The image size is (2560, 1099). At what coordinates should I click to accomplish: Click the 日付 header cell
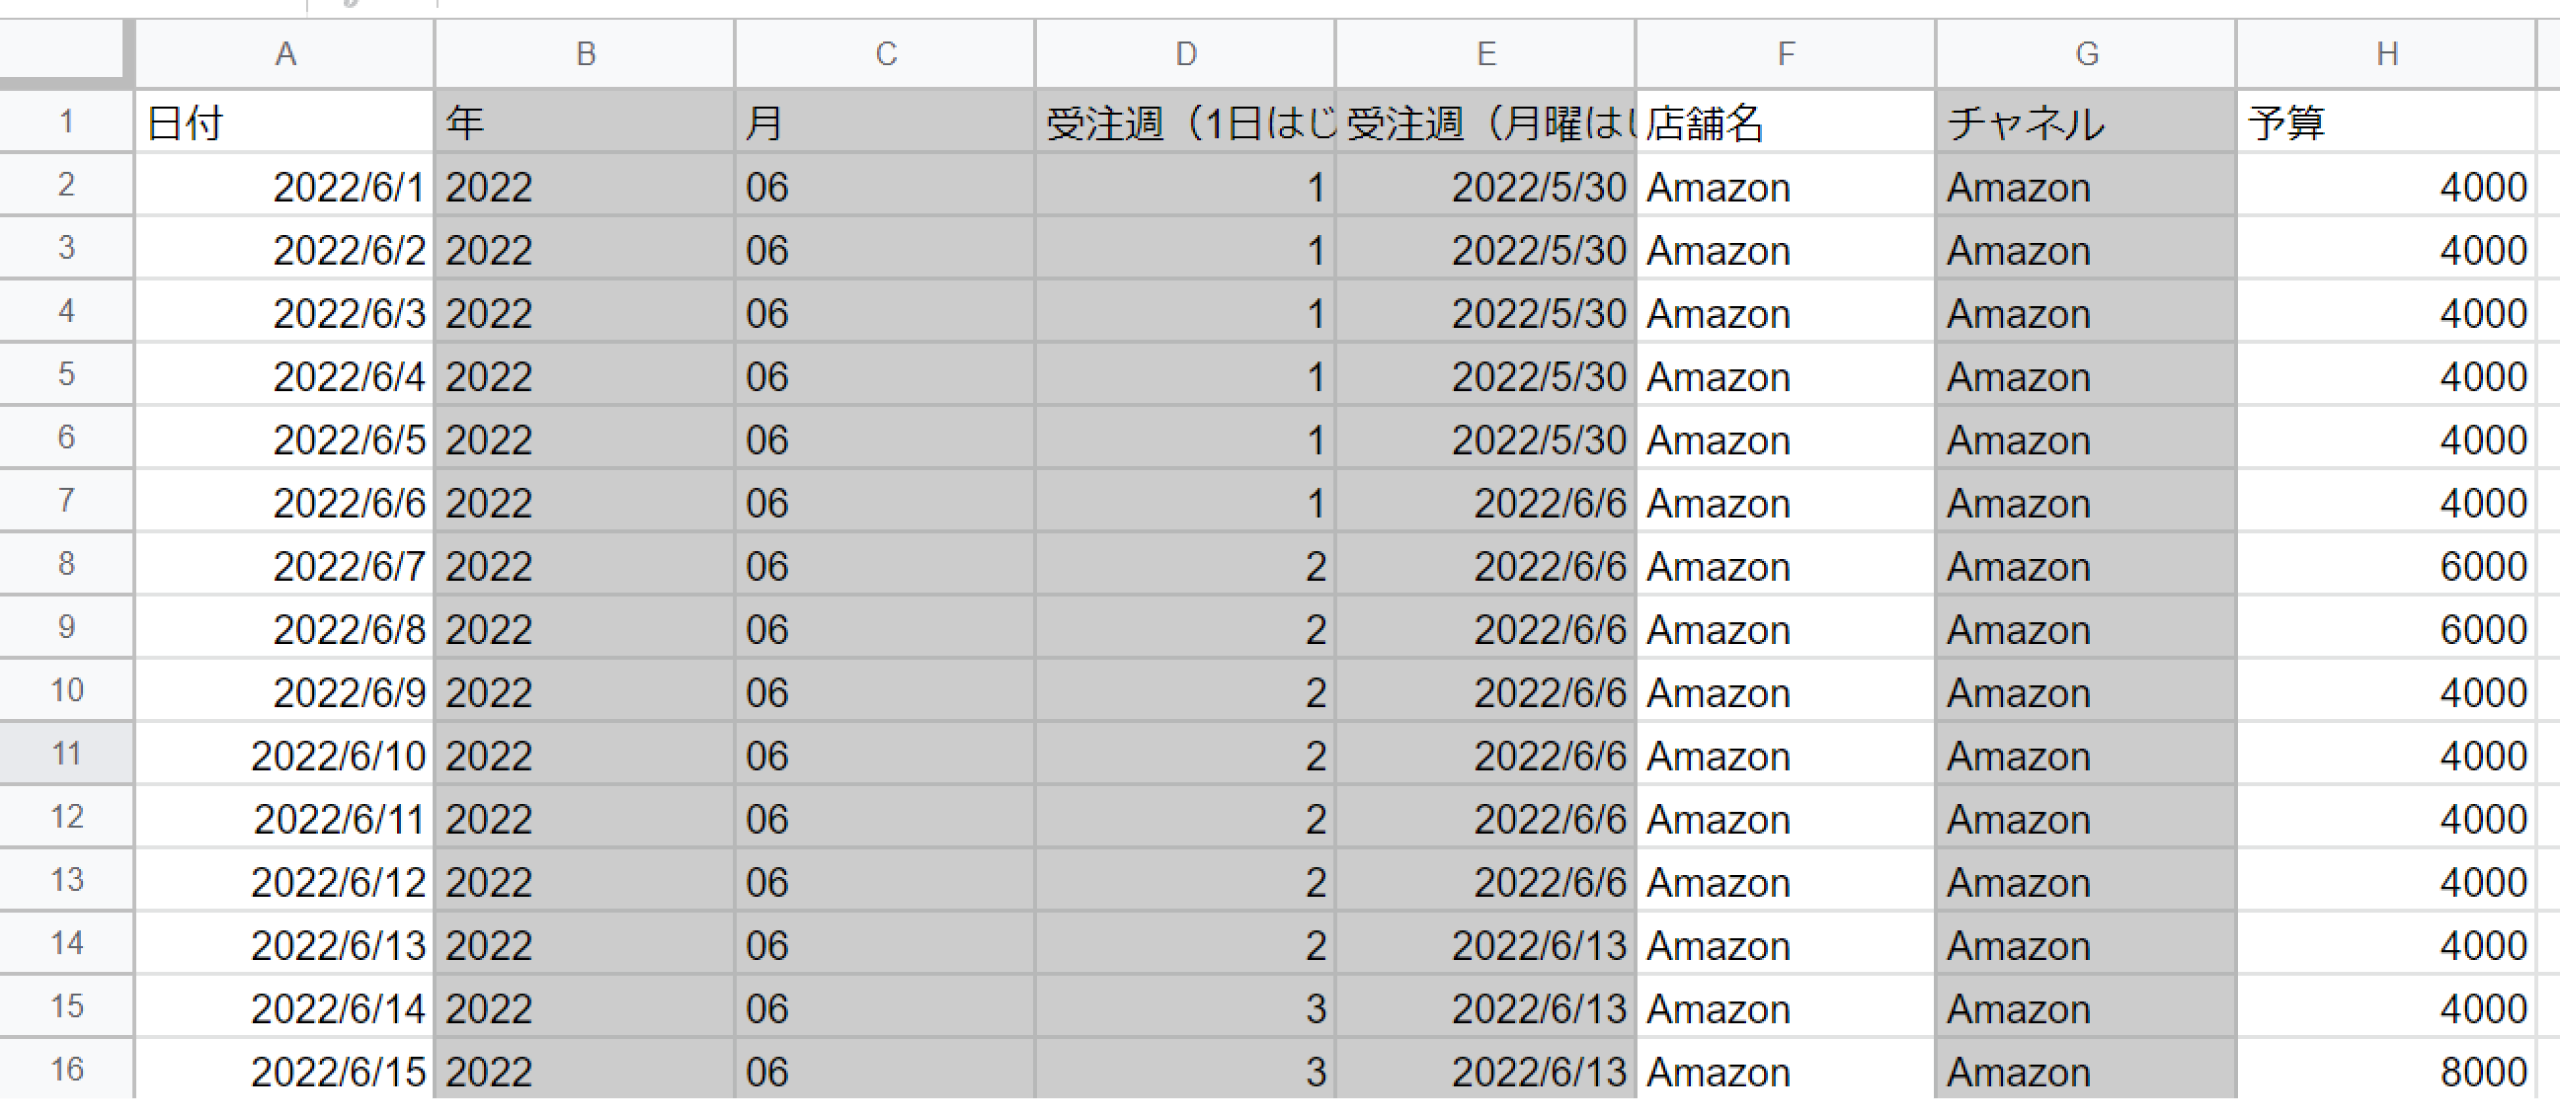pyautogui.click(x=285, y=123)
